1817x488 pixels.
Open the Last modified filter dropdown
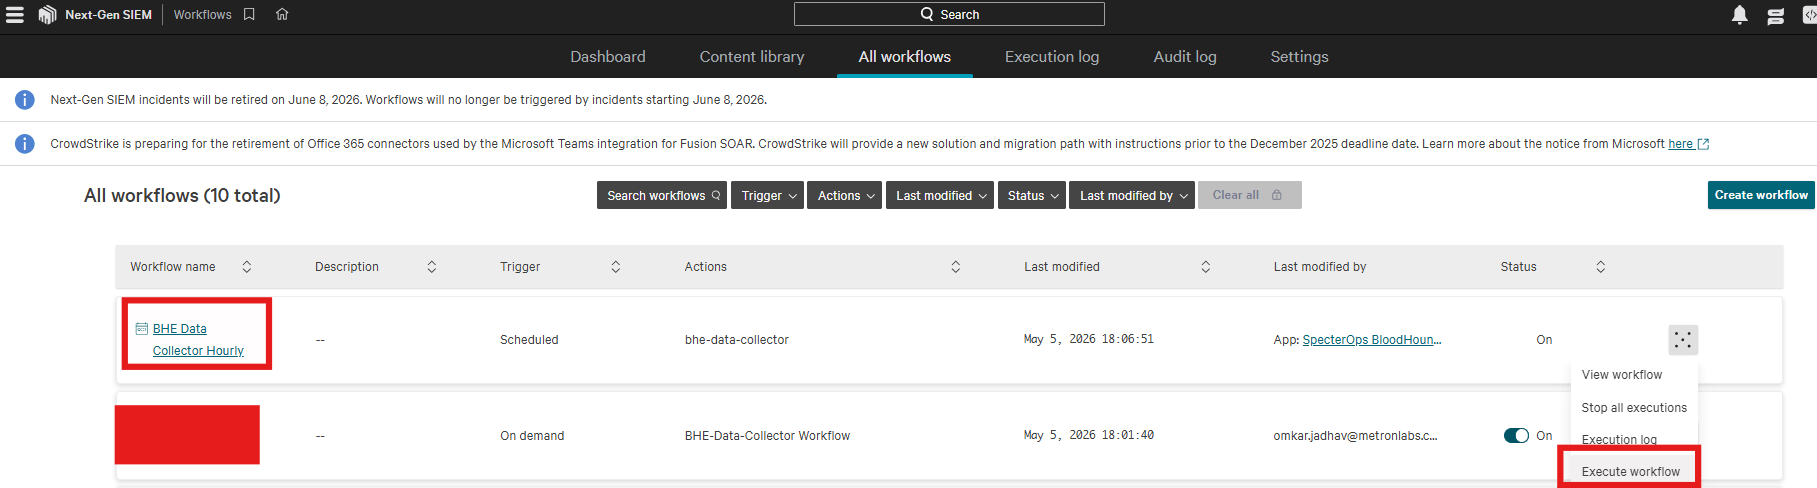[940, 195]
